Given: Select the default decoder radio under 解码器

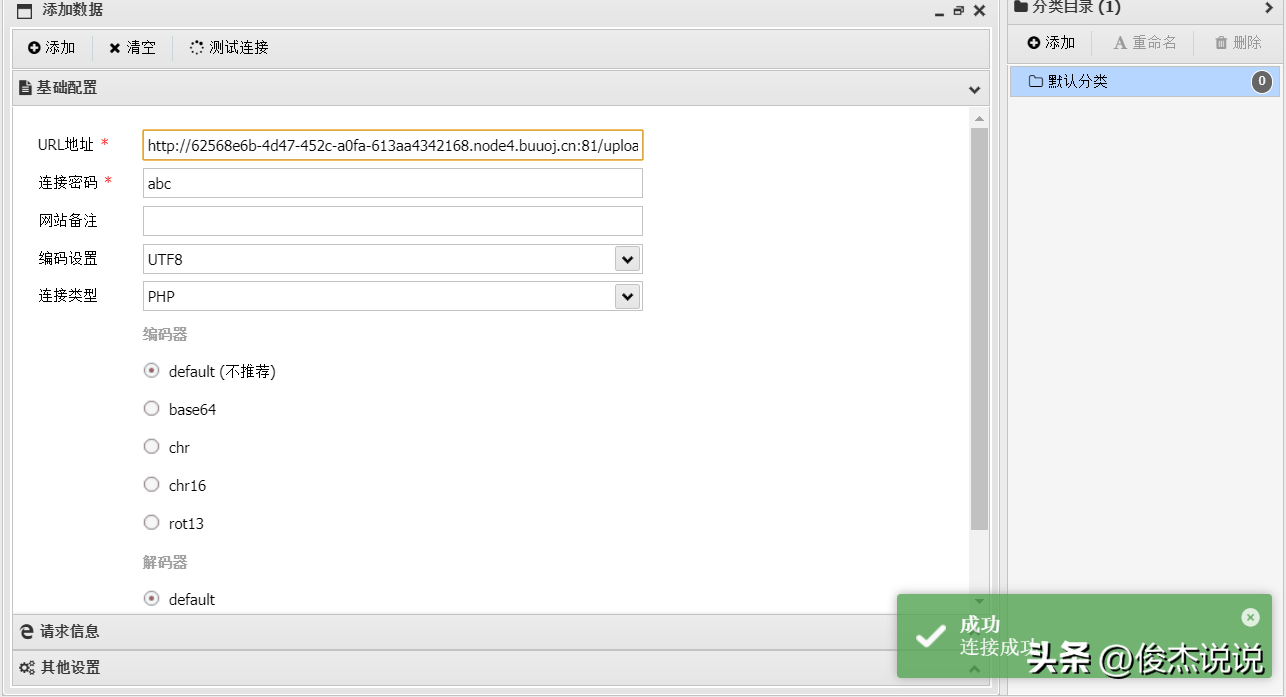Looking at the screenshot, I should click(x=151, y=598).
